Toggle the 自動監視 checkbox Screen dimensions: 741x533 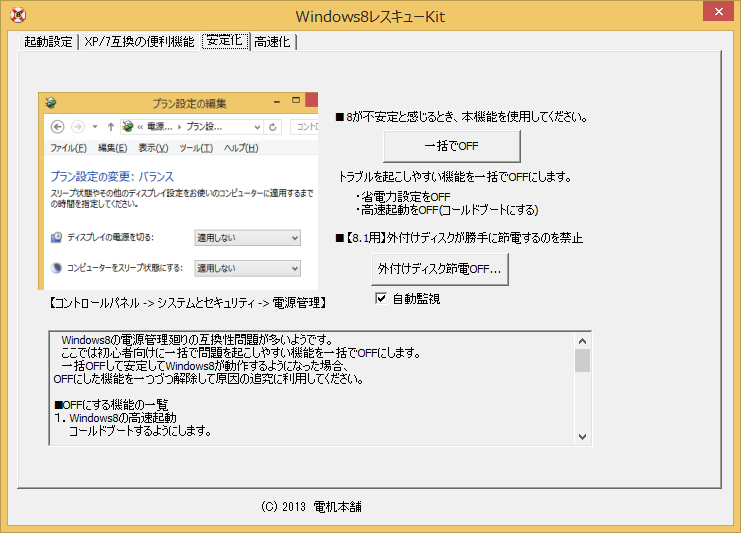click(380, 298)
